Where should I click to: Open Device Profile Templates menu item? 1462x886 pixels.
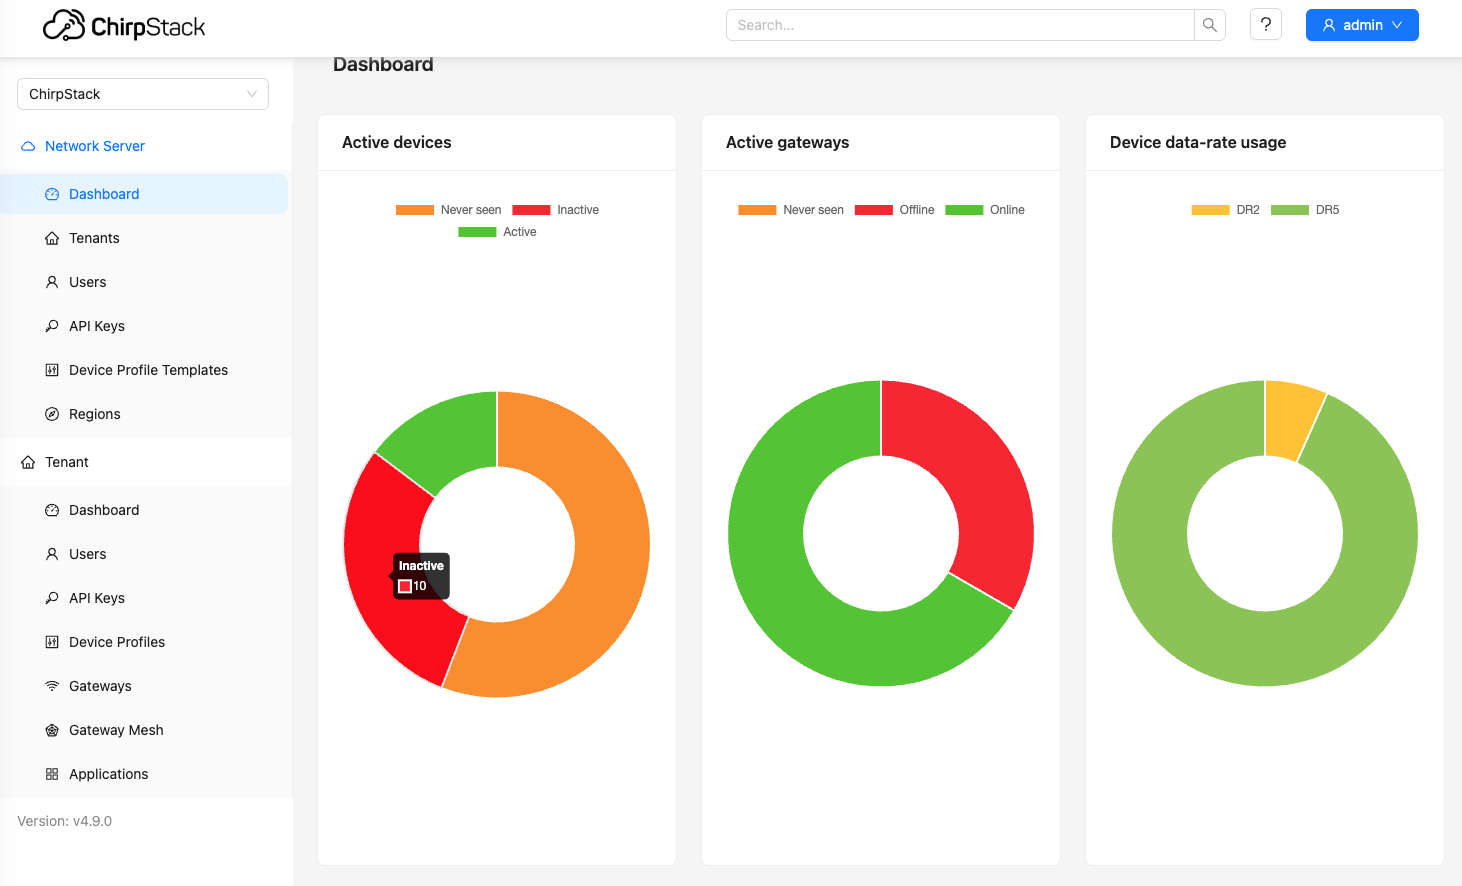click(x=148, y=370)
